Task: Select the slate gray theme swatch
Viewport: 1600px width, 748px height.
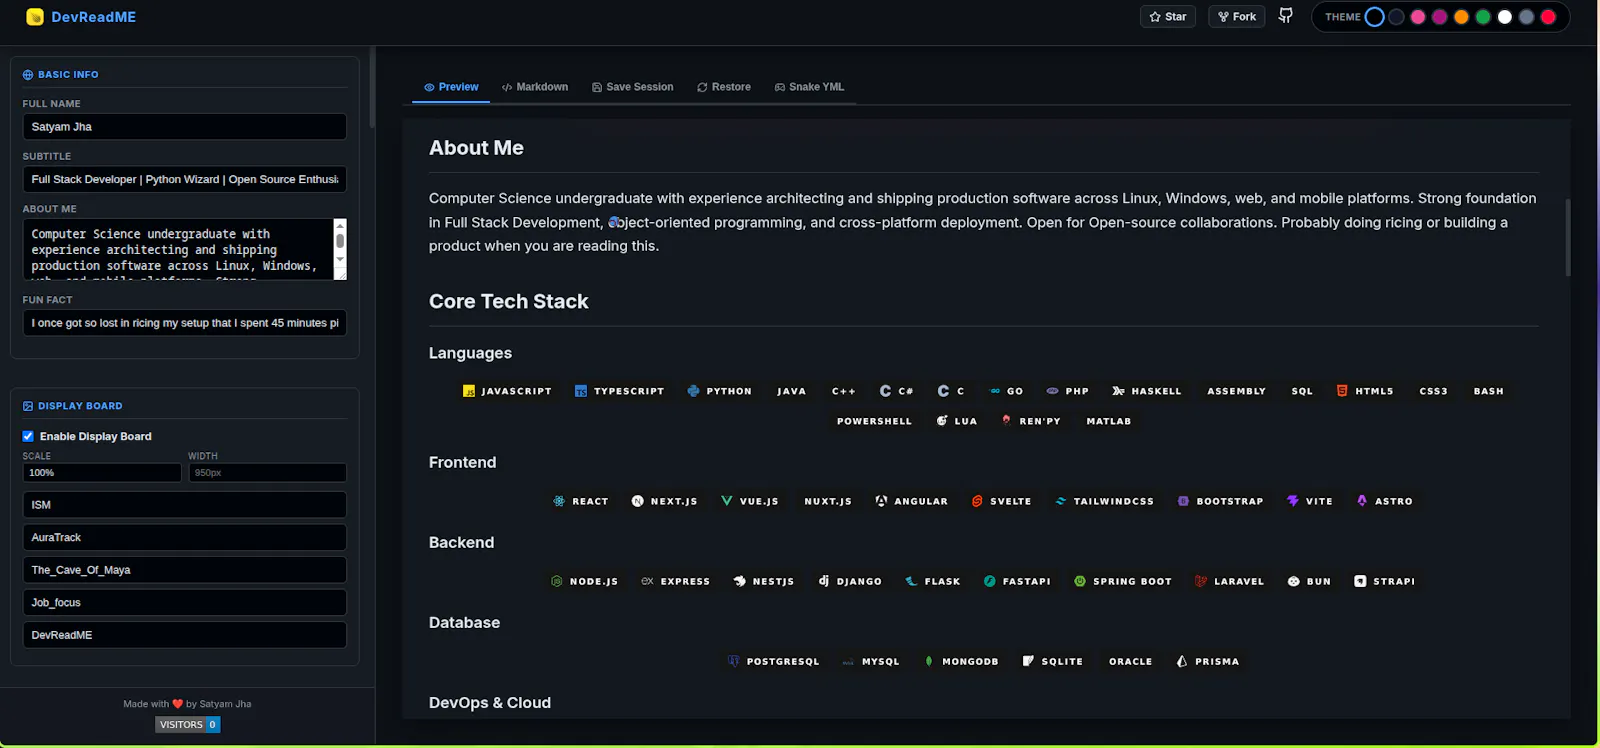Action: (x=1527, y=17)
